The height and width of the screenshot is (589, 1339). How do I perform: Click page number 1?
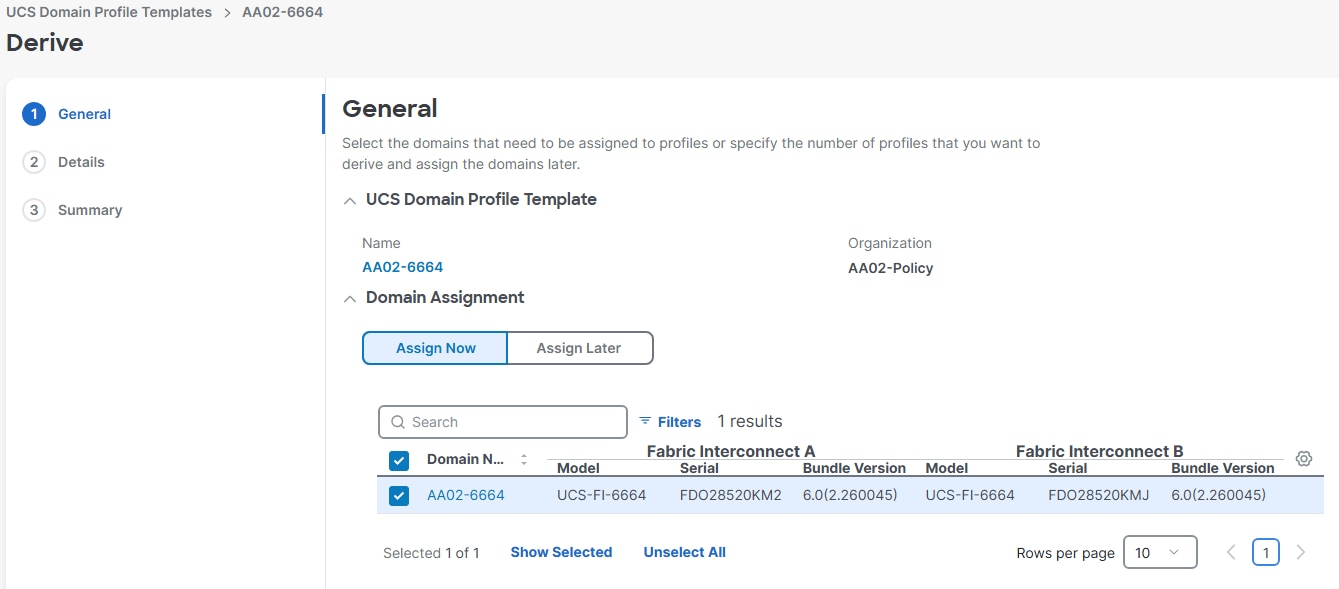1265,552
